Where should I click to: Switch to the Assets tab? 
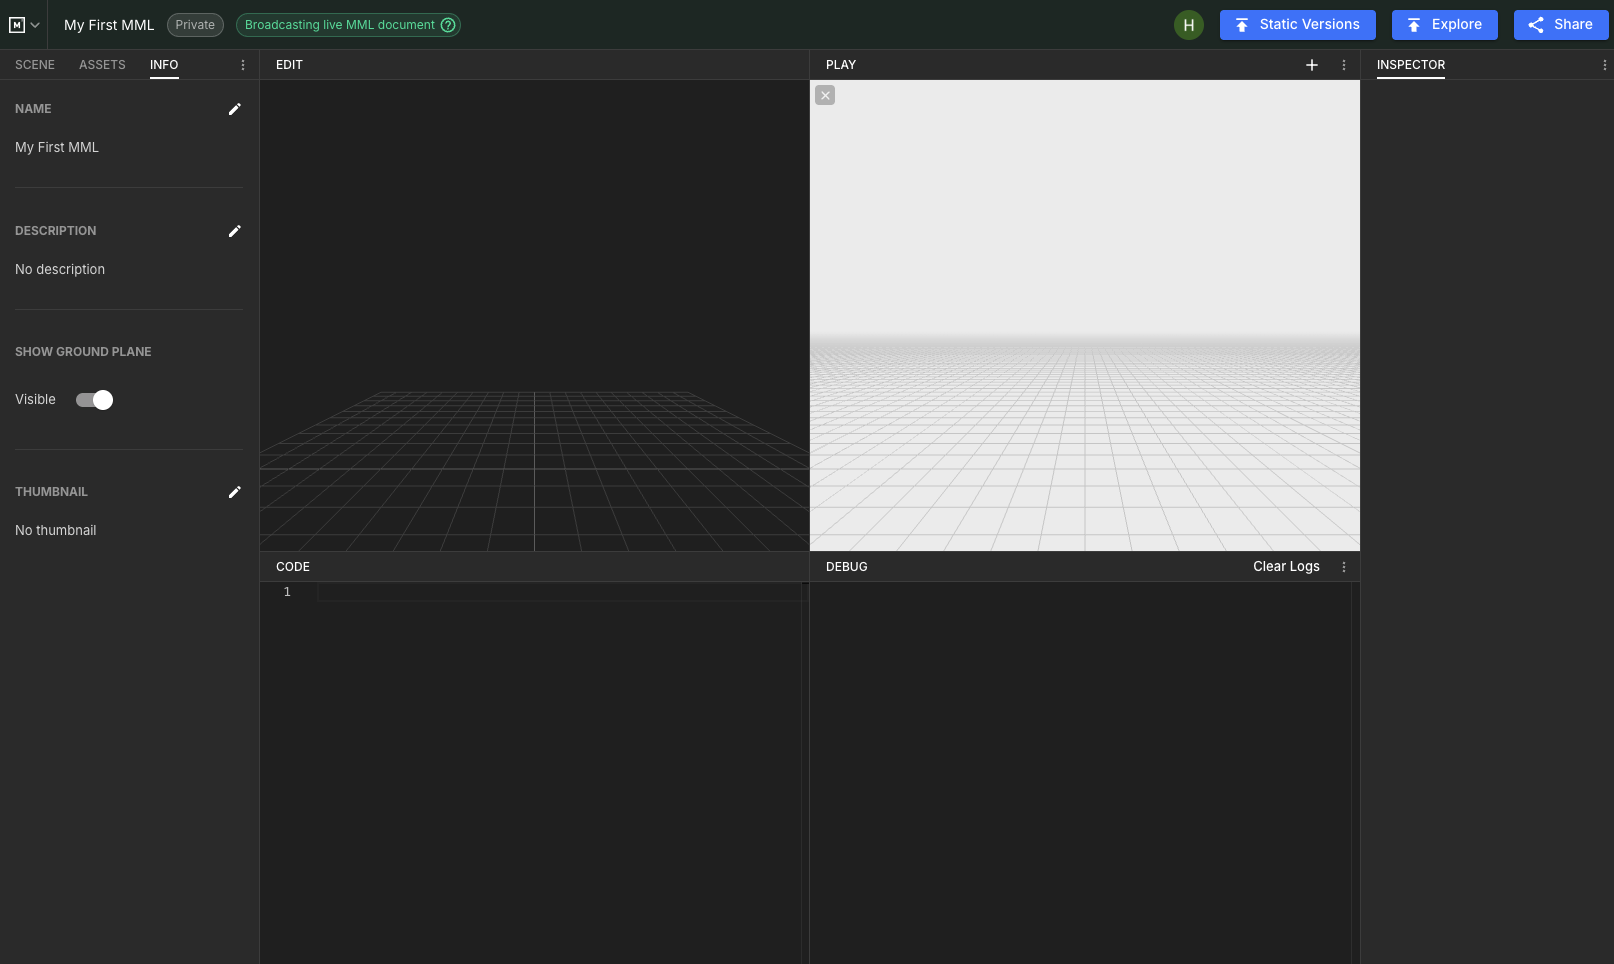point(102,65)
